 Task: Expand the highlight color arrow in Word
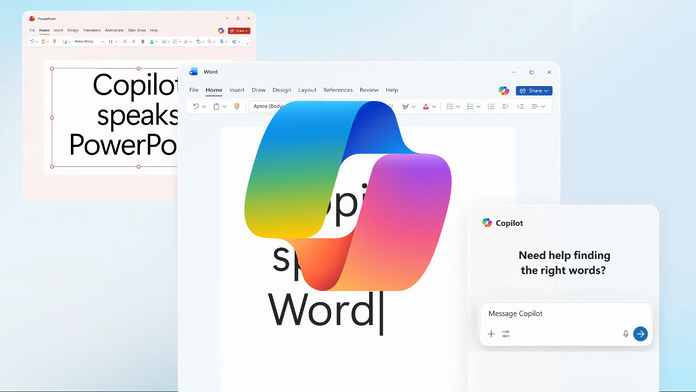tap(413, 107)
